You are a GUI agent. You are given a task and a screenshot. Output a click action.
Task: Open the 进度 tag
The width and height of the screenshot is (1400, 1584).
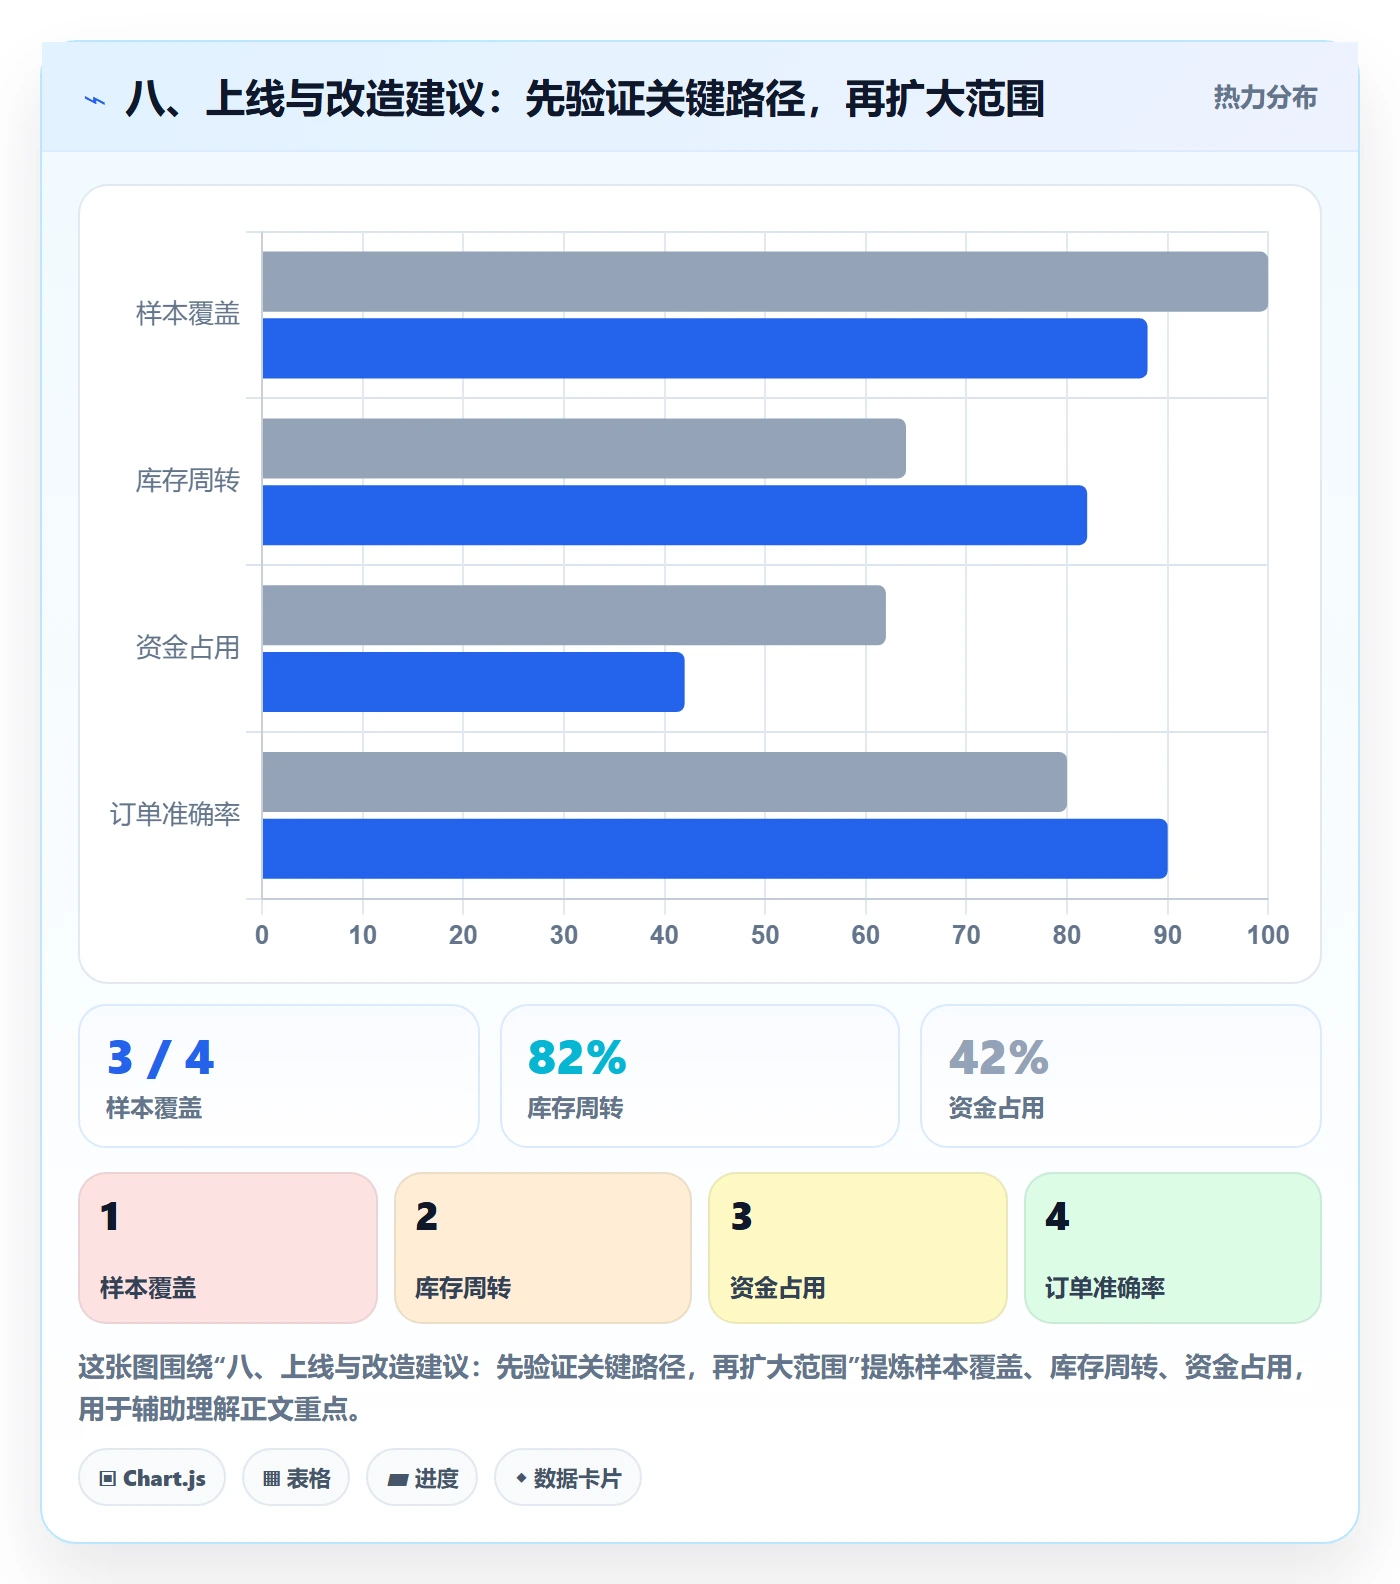[422, 1477]
